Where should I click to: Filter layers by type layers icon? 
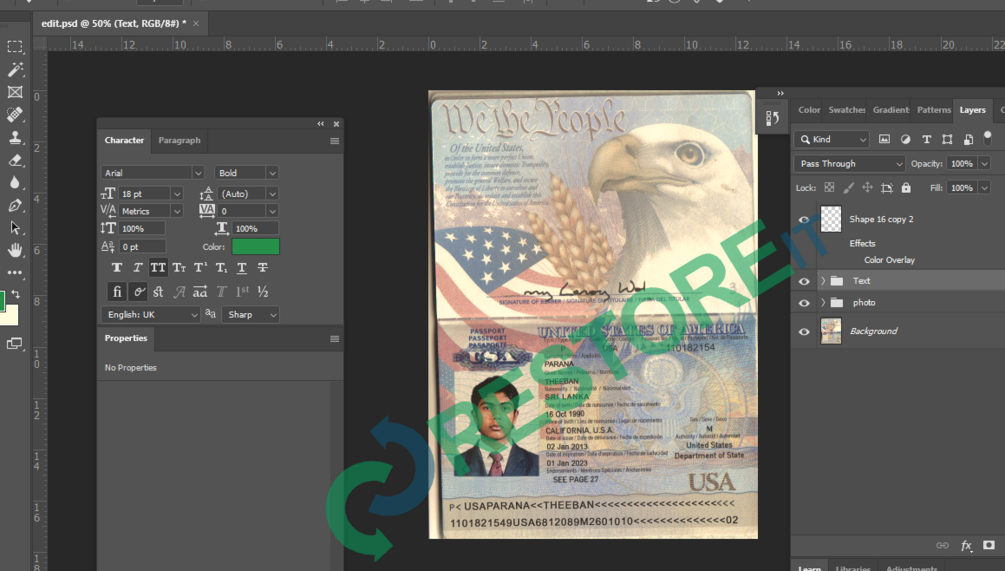coord(926,139)
